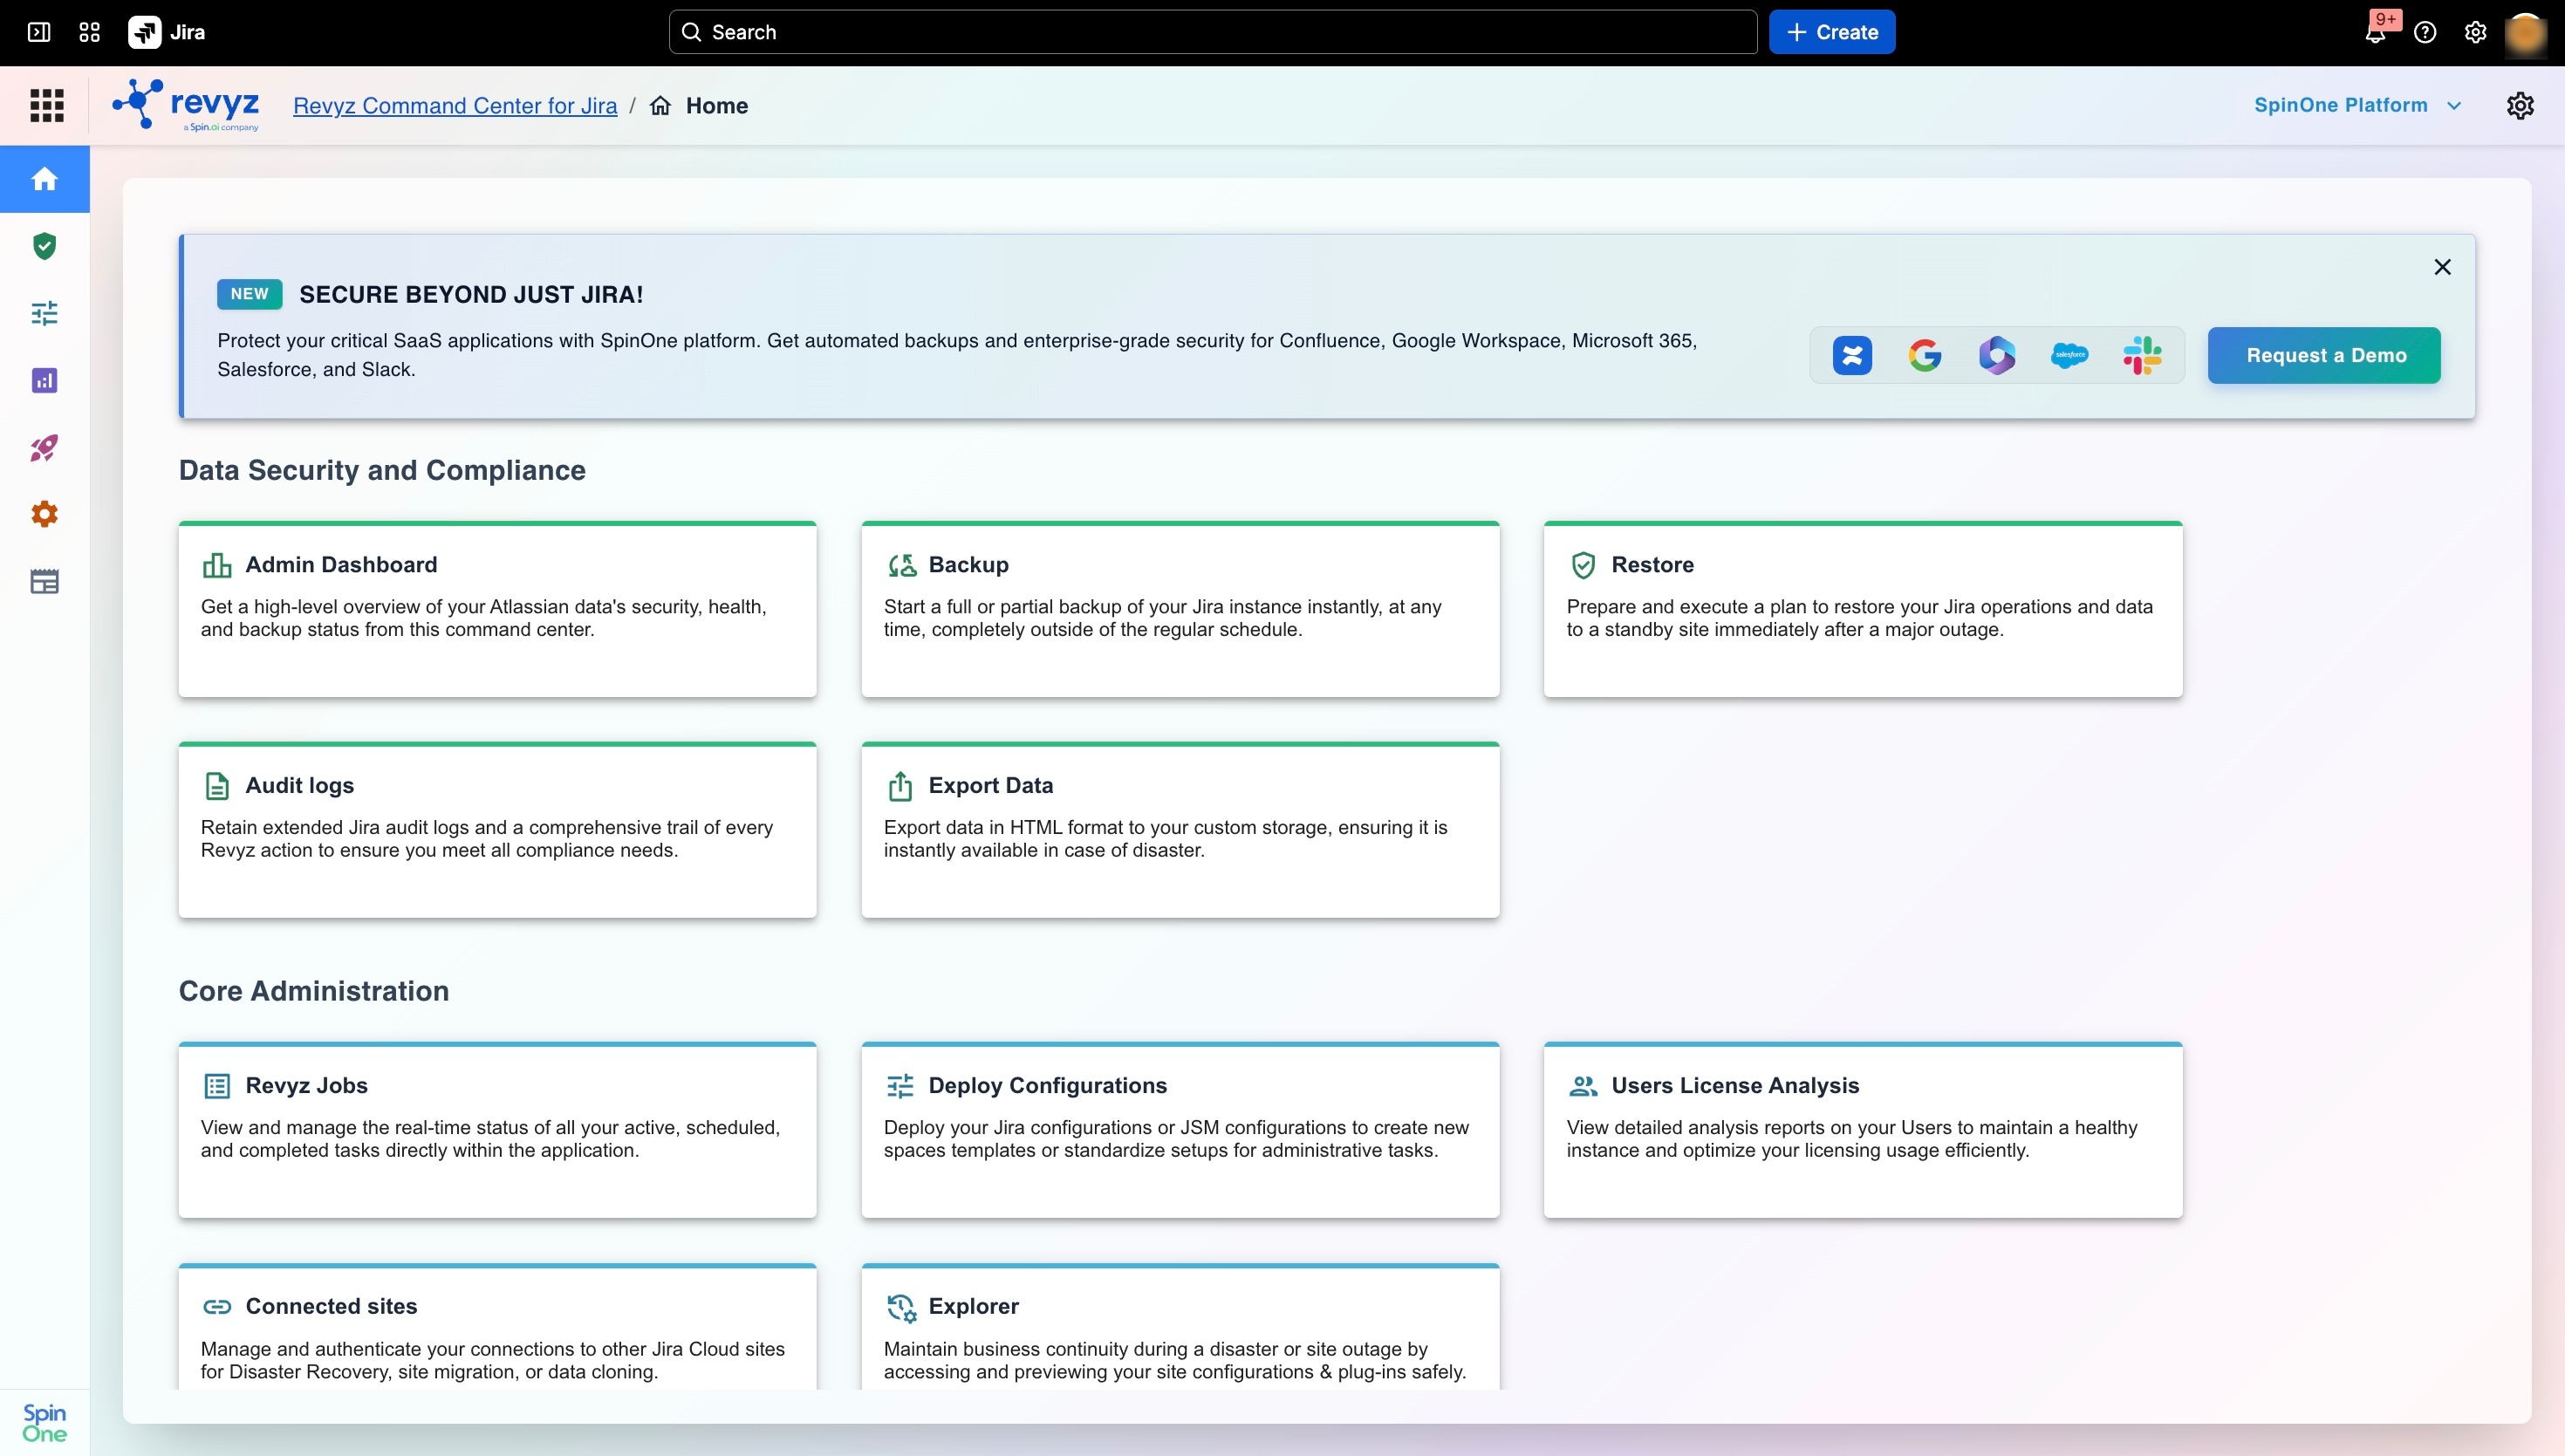Click the home icon in the breadcrumb
This screenshot has height=1456, width=2565.
point(660,105)
